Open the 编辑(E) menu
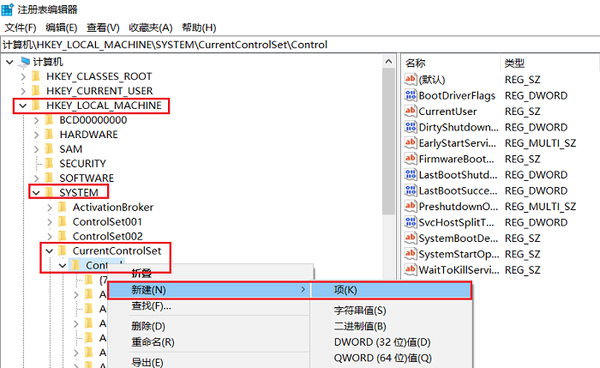This screenshot has height=368, width=600. pyautogui.click(x=61, y=28)
